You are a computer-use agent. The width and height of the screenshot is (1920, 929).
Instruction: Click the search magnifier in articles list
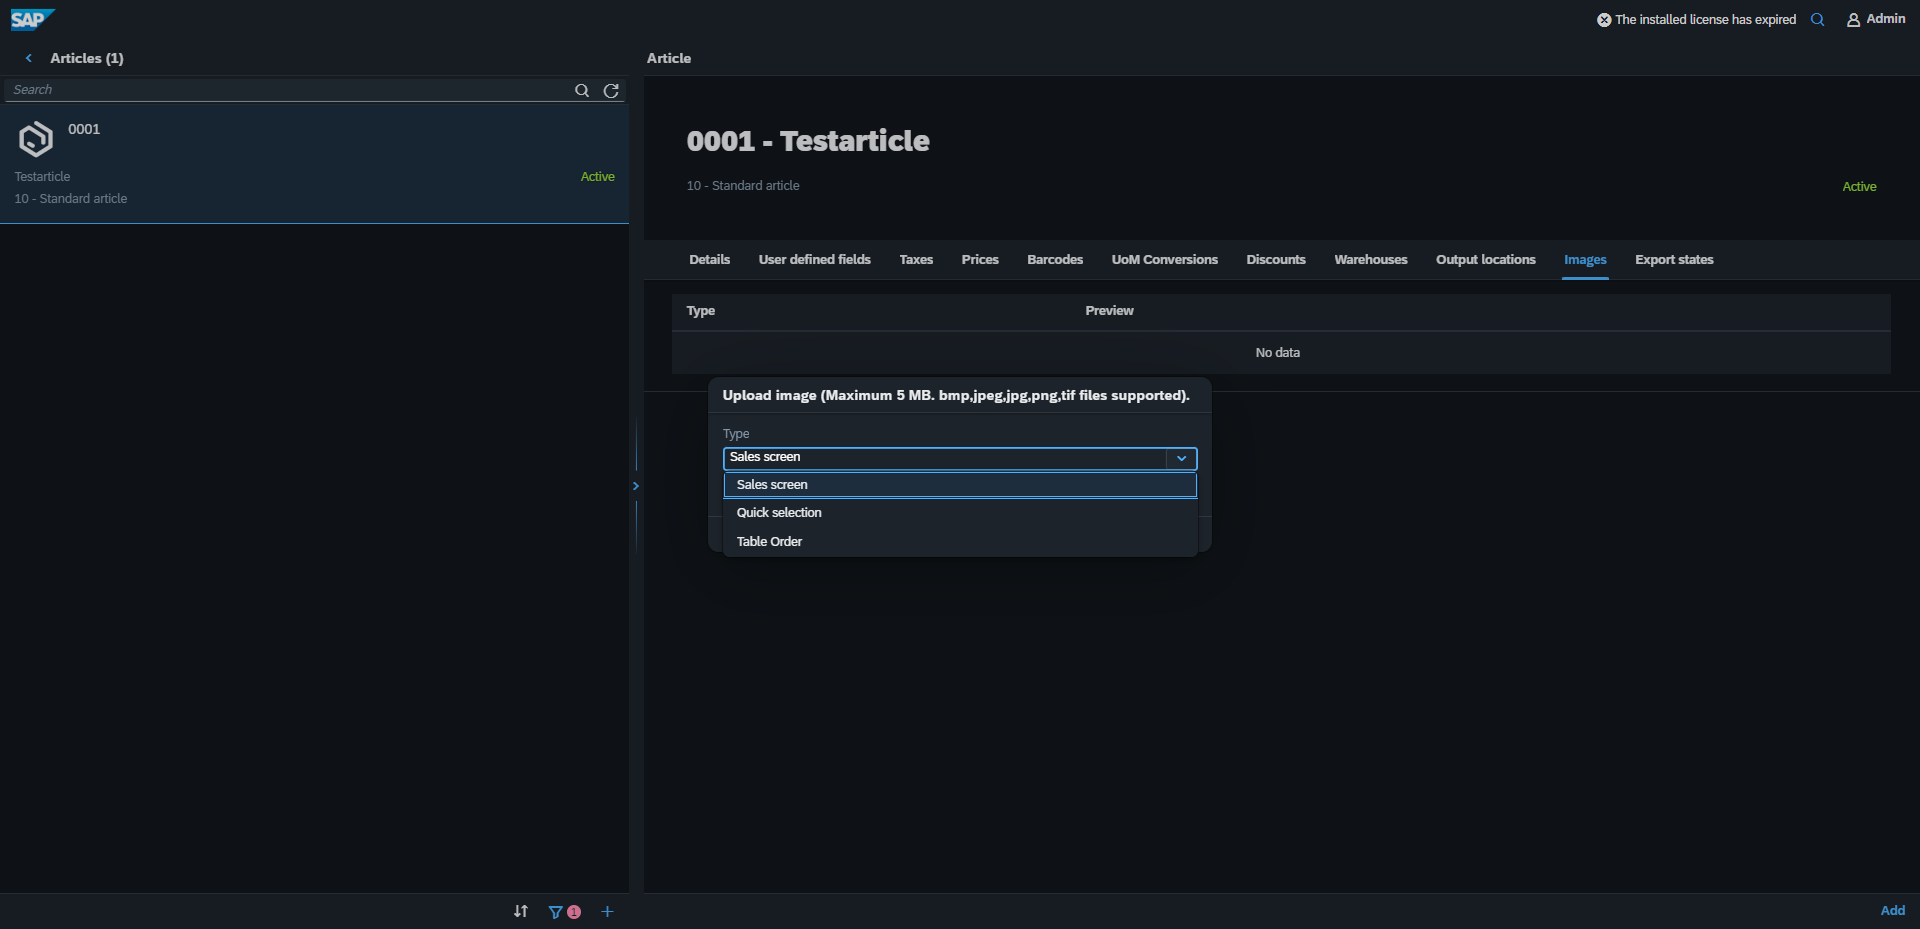(581, 90)
